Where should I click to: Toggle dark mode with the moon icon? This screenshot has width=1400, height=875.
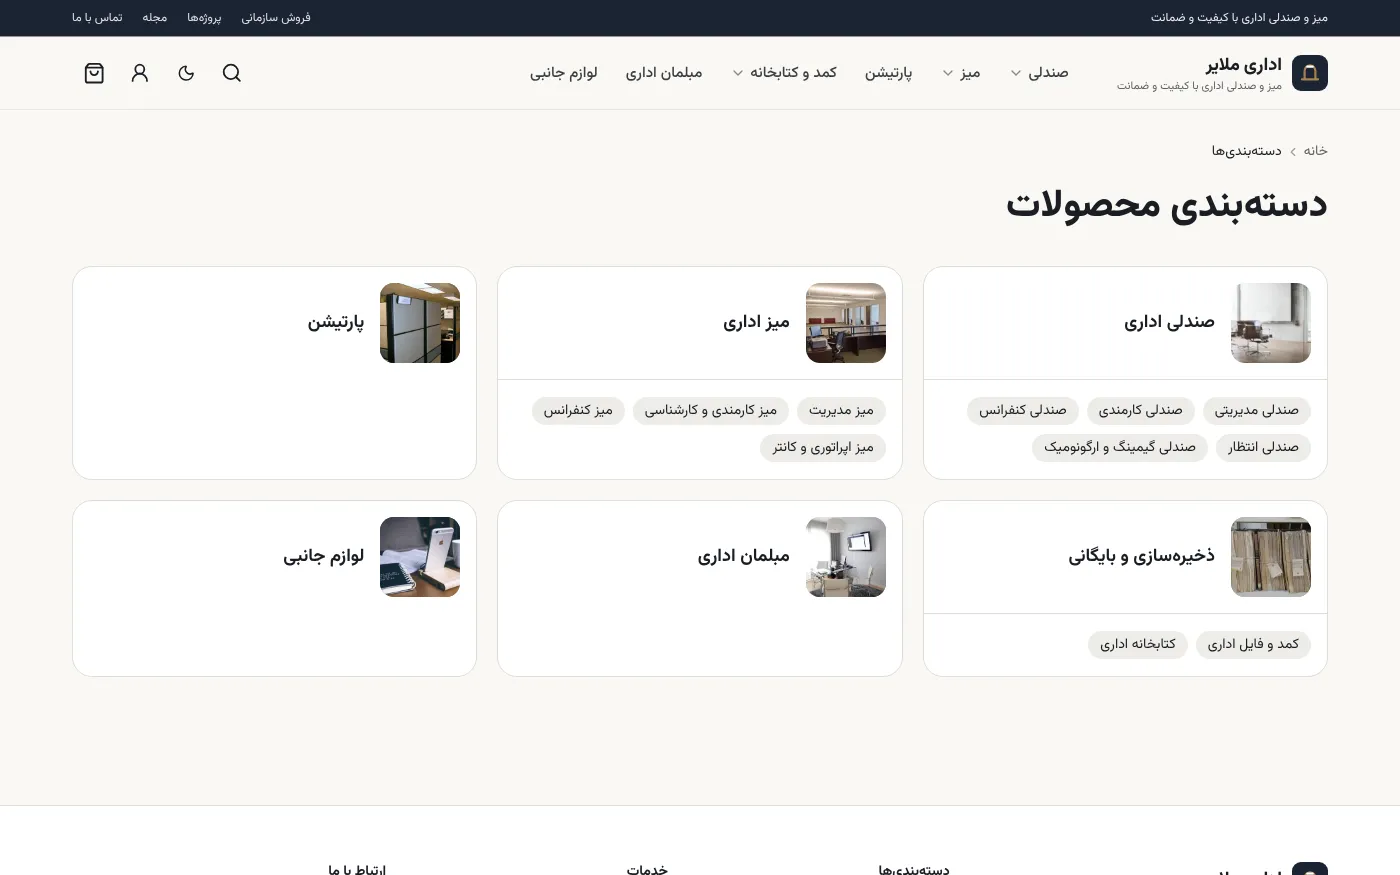(186, 73)
